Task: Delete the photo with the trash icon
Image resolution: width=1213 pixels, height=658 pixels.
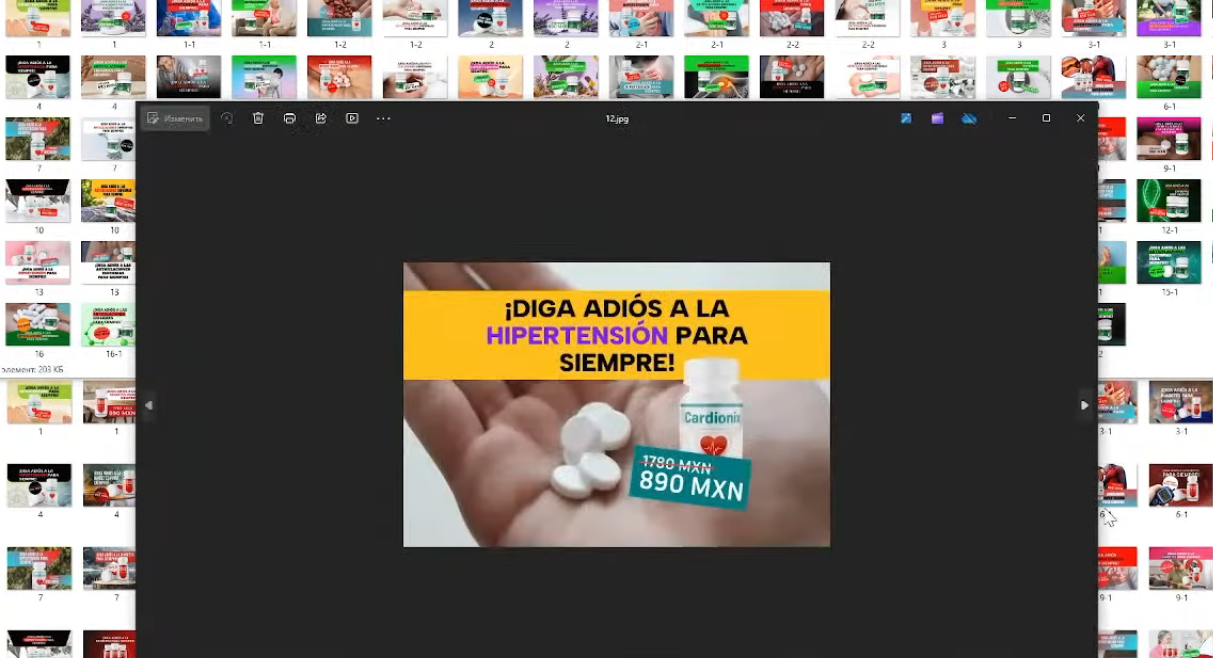Action: point(258,118)
